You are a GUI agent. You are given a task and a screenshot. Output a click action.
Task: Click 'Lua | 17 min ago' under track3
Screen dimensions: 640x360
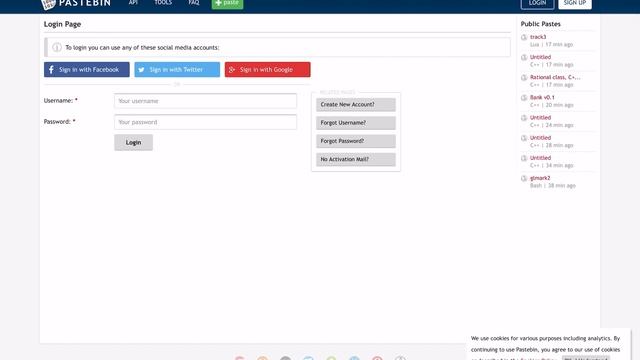[x=551, y=44]
